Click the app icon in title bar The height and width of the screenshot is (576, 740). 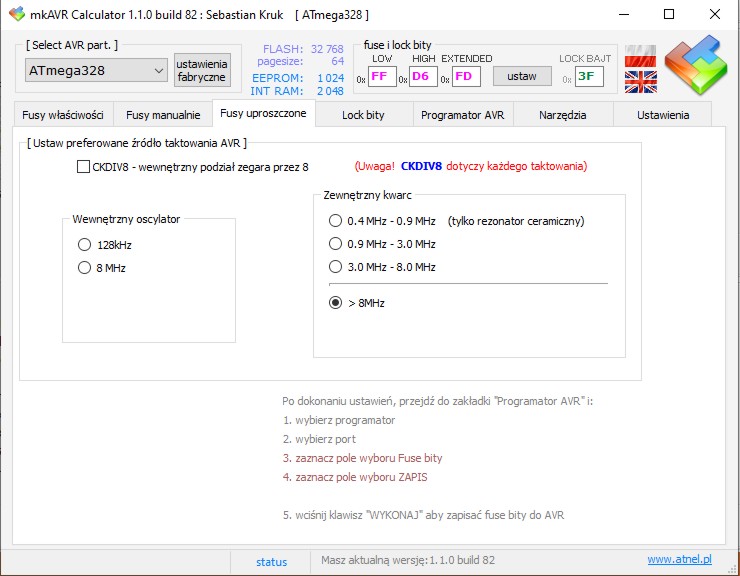[16, 14]
